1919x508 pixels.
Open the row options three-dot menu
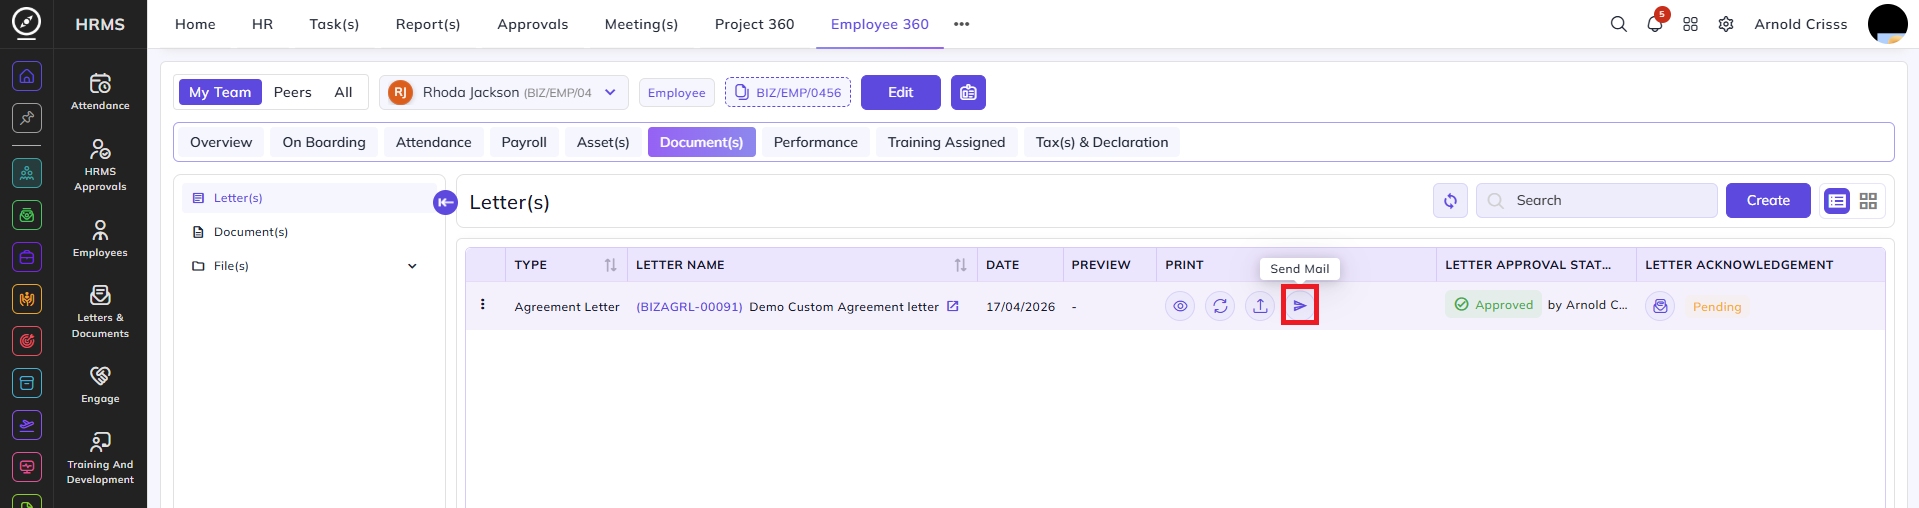pos(483,305)
